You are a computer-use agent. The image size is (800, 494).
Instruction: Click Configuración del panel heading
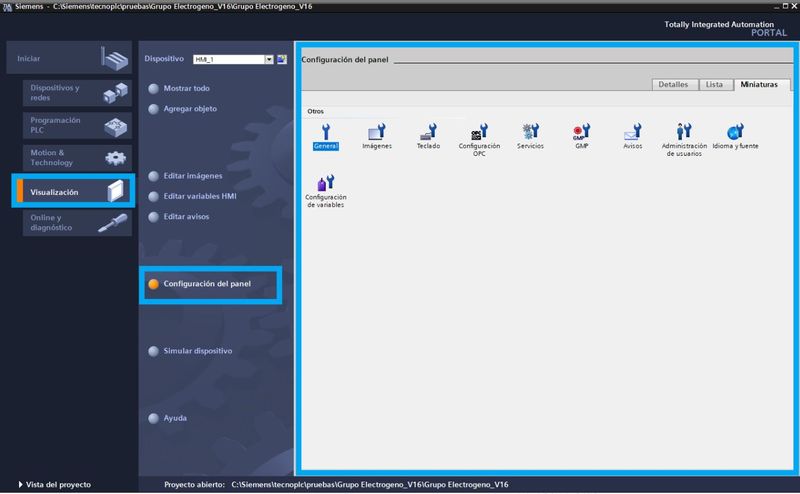(345, 60)
